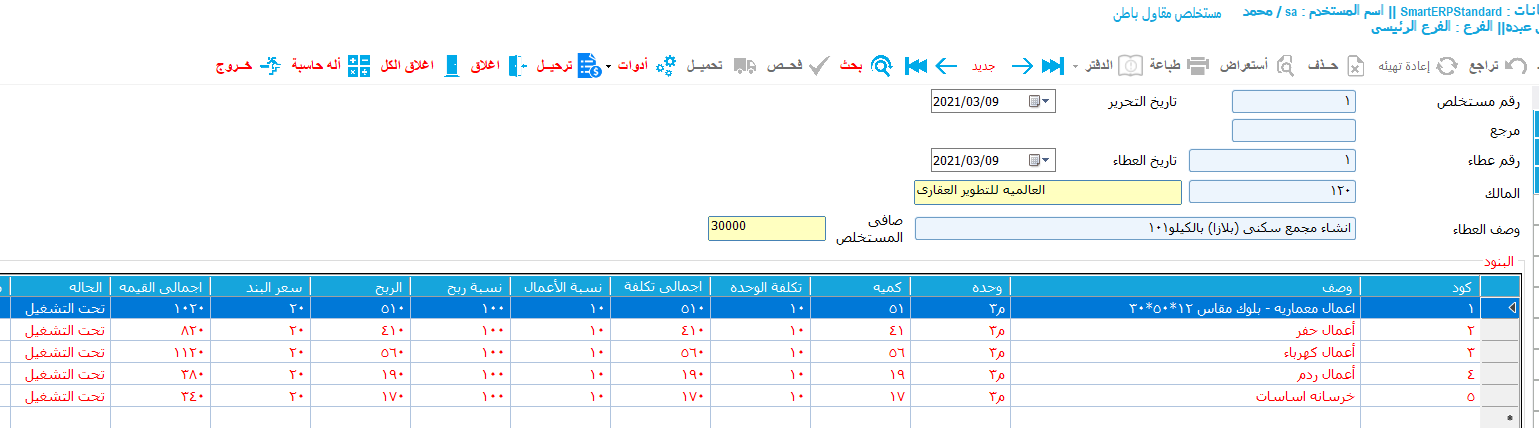
Task: Click the exit (خروج) icon
Action: click(270, 66)
